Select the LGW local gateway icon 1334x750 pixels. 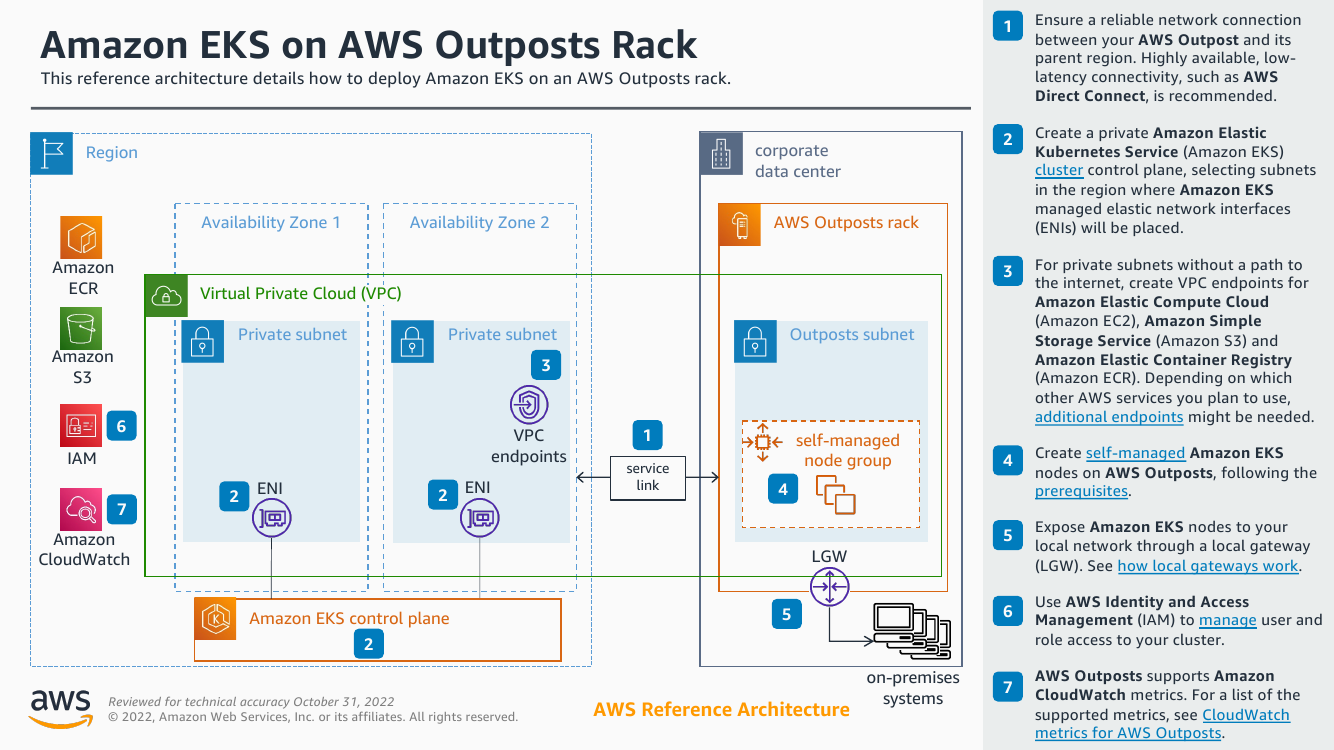point(829,587)
